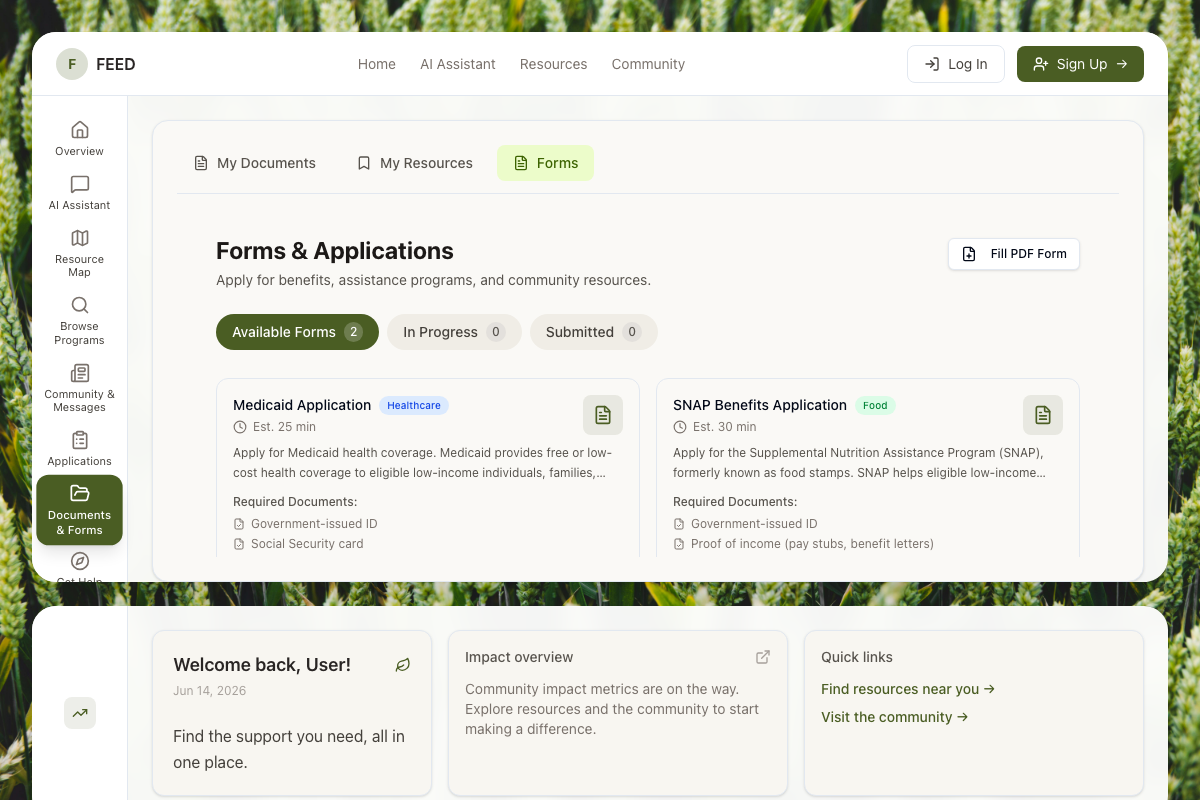Show In Progress forms filter

pyautogui.click(x=454, y=332)
